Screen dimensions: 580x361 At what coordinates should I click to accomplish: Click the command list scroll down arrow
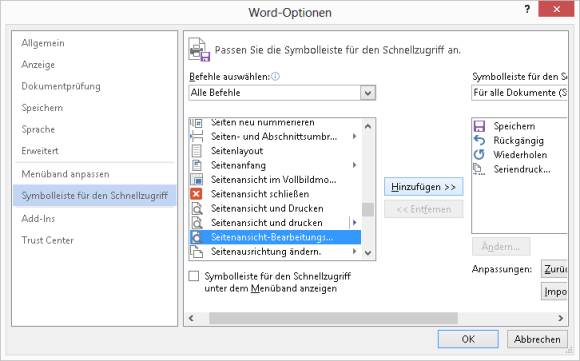click(x=368, y=253)
